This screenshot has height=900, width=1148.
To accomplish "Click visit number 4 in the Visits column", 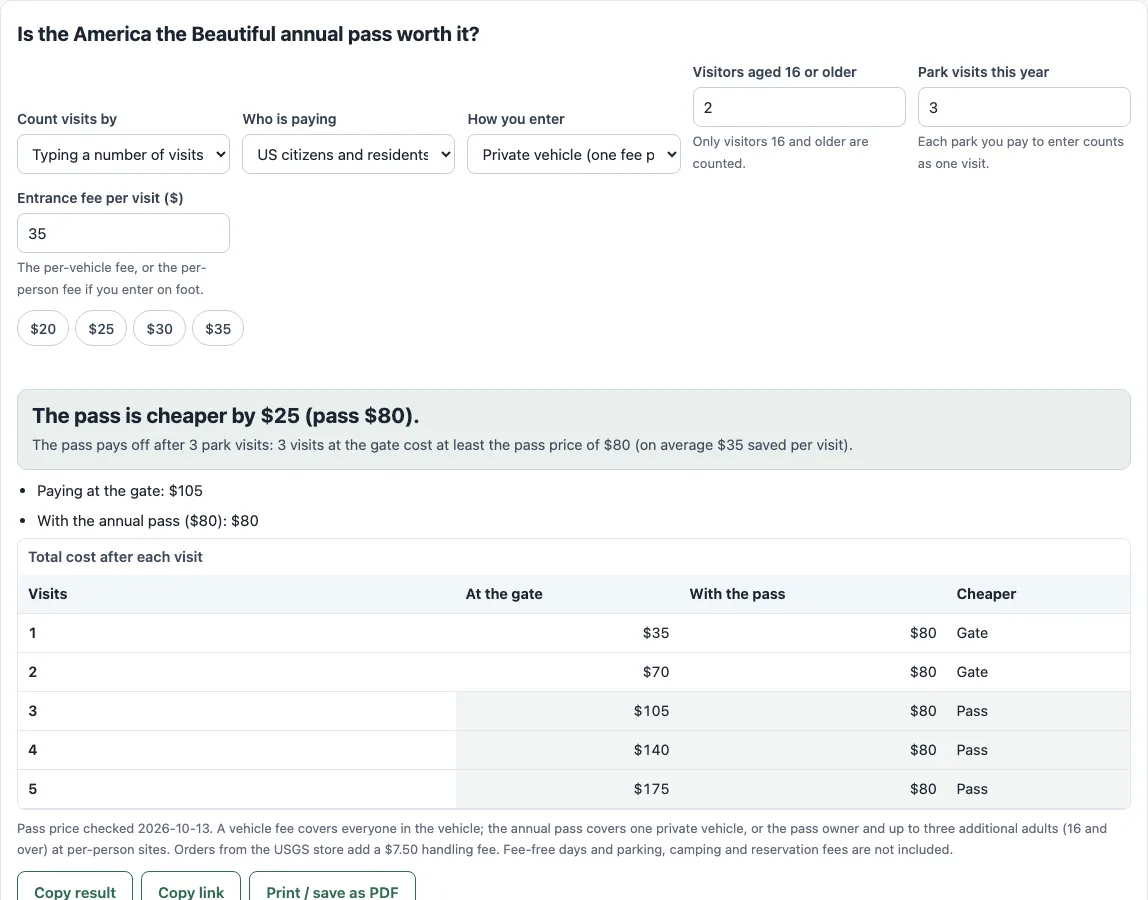I will [33, 749].
